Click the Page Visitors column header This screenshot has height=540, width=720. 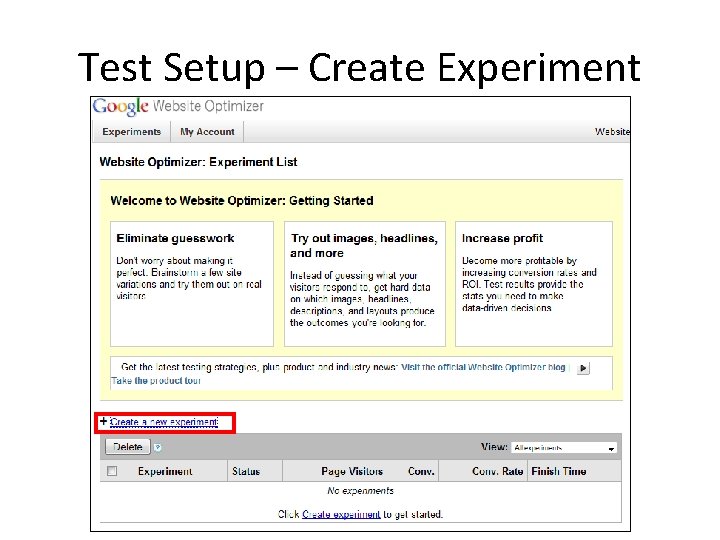coord(352,472)
